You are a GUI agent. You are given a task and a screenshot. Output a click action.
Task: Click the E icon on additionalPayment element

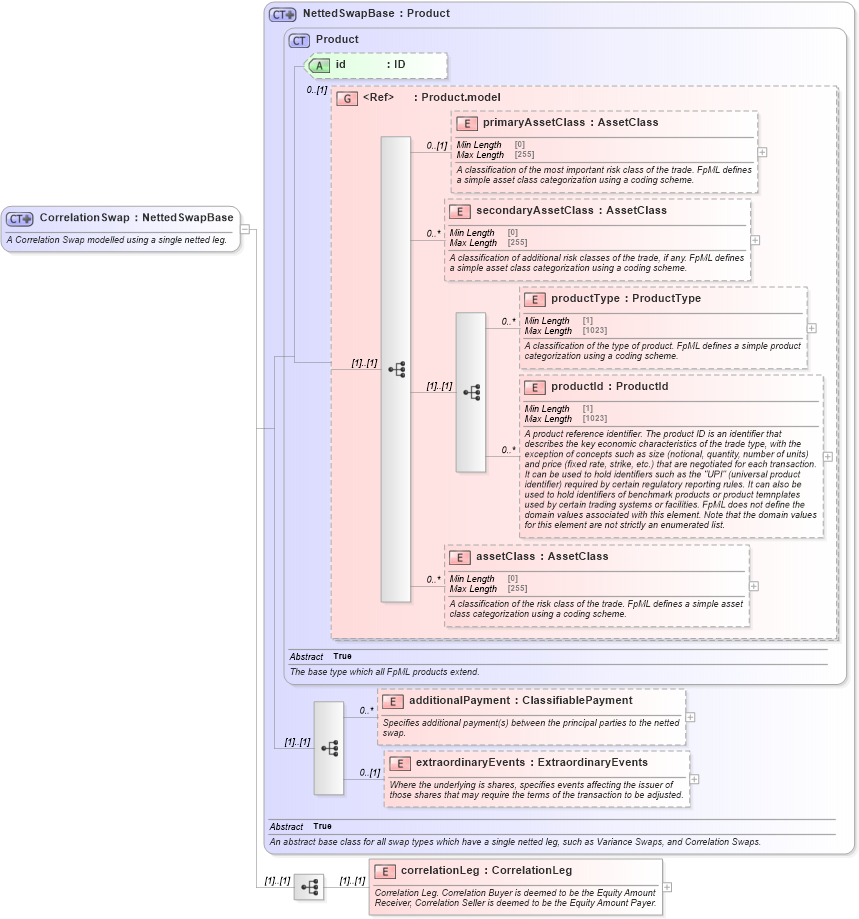click(x=392, y=701)
